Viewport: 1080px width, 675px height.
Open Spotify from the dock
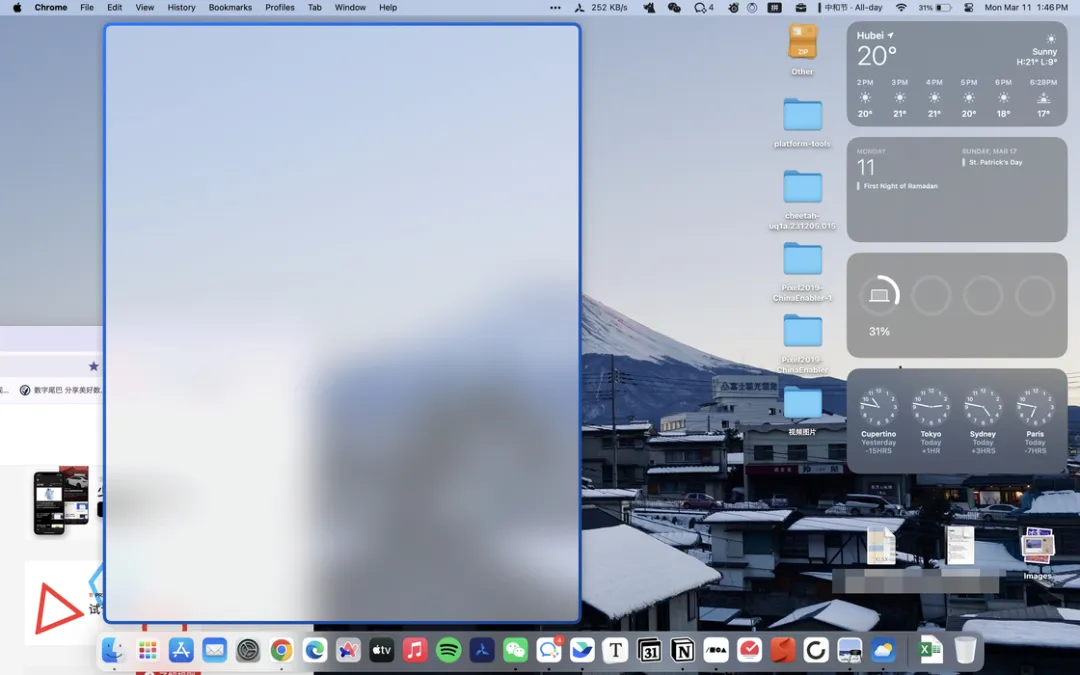click(x=448, y=650)
